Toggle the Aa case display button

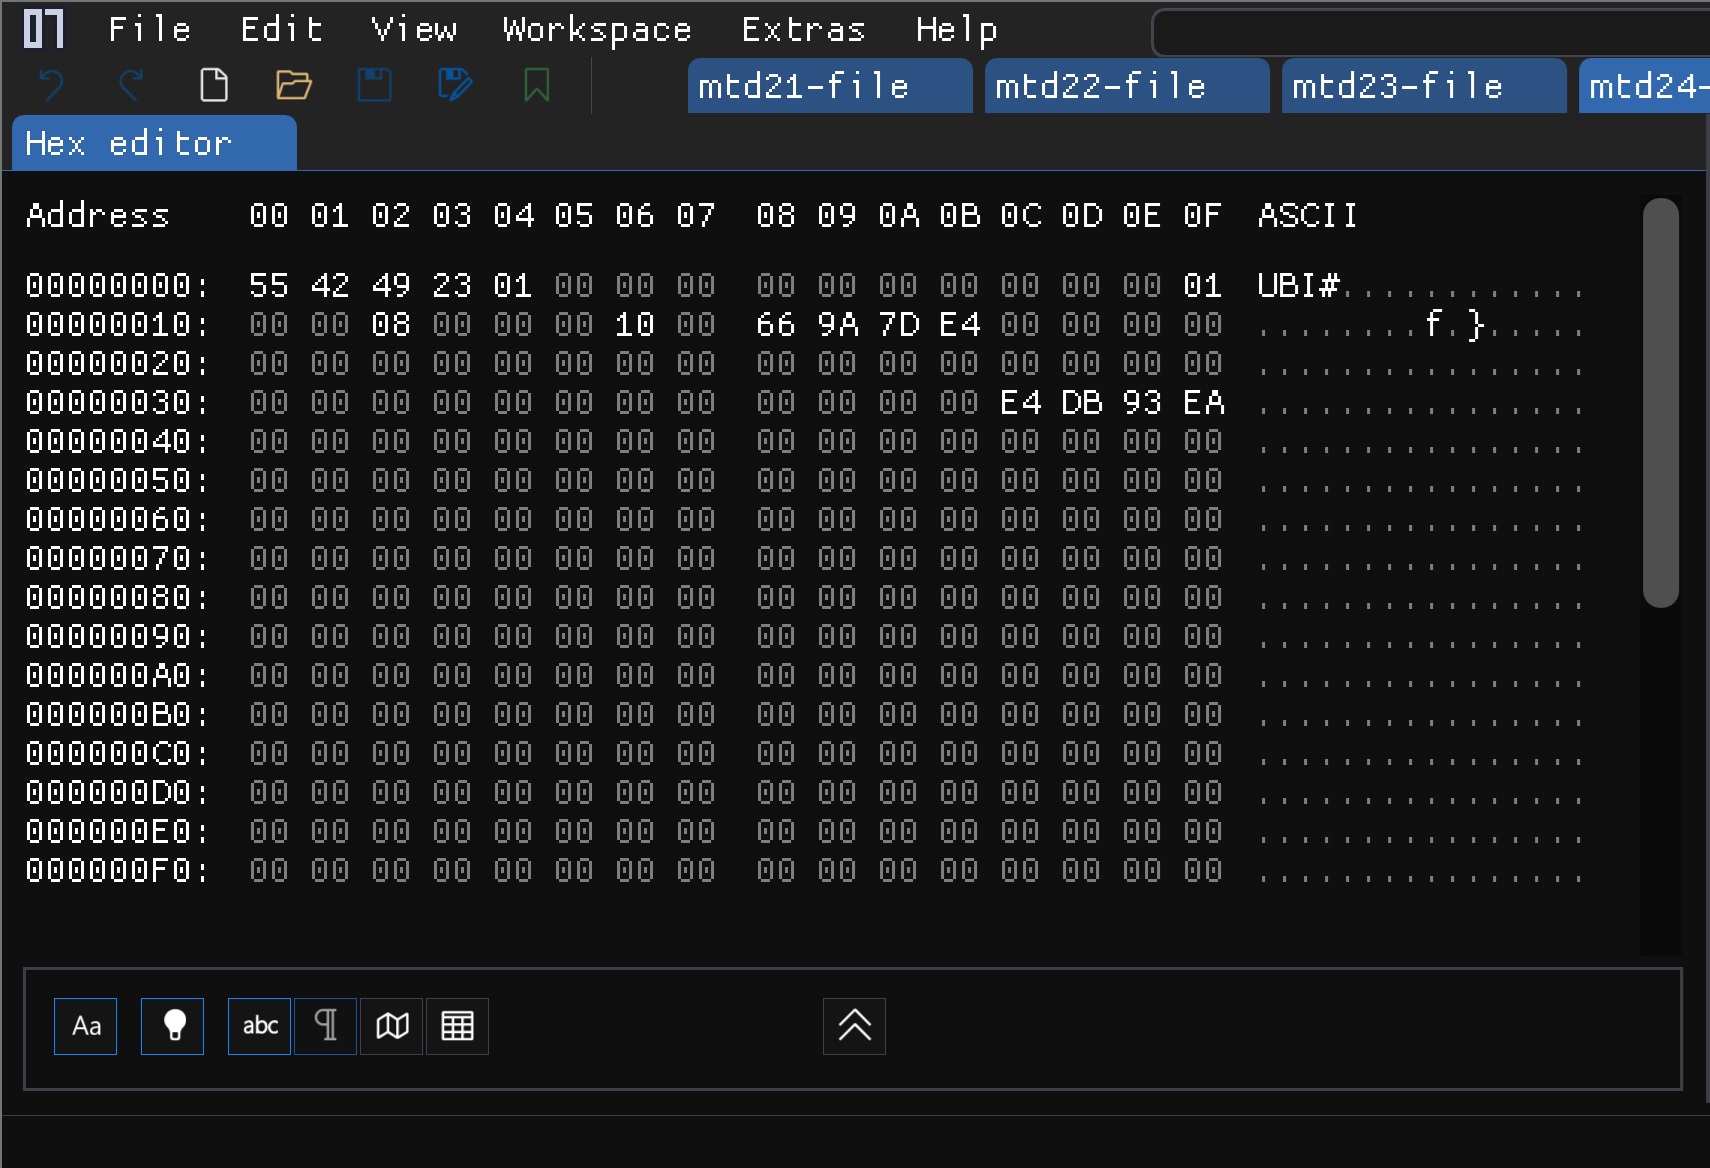tap(85, 1026)
